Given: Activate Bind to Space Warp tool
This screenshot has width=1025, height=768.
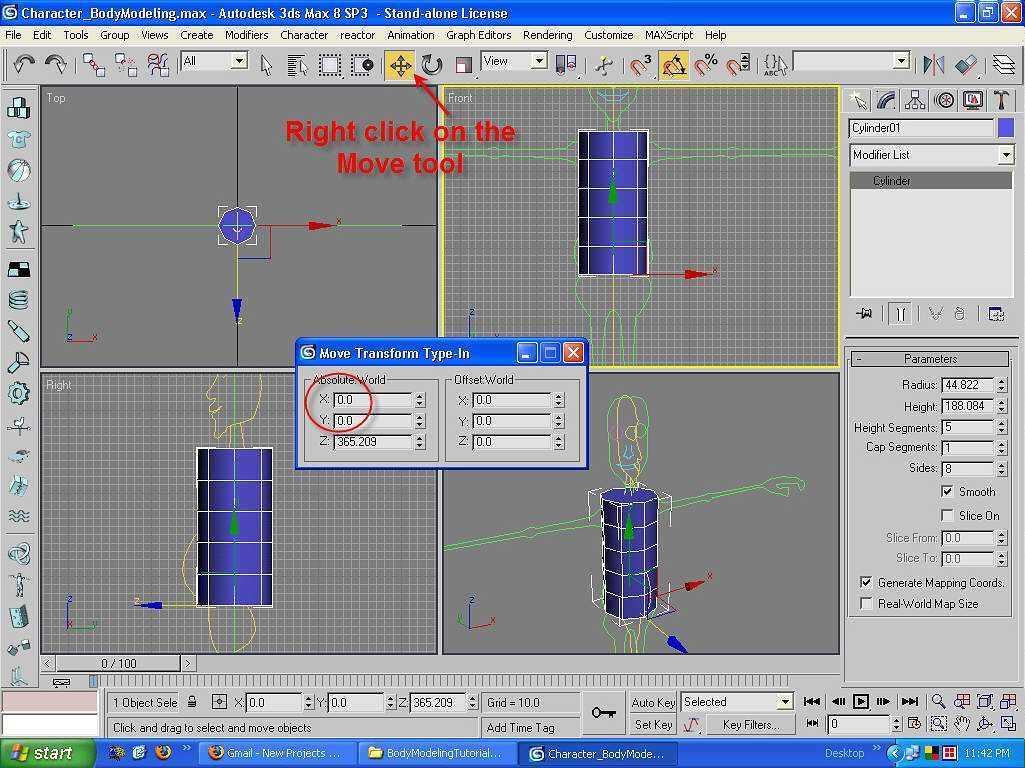Looking at the screenshot, I should coord(158,65).
